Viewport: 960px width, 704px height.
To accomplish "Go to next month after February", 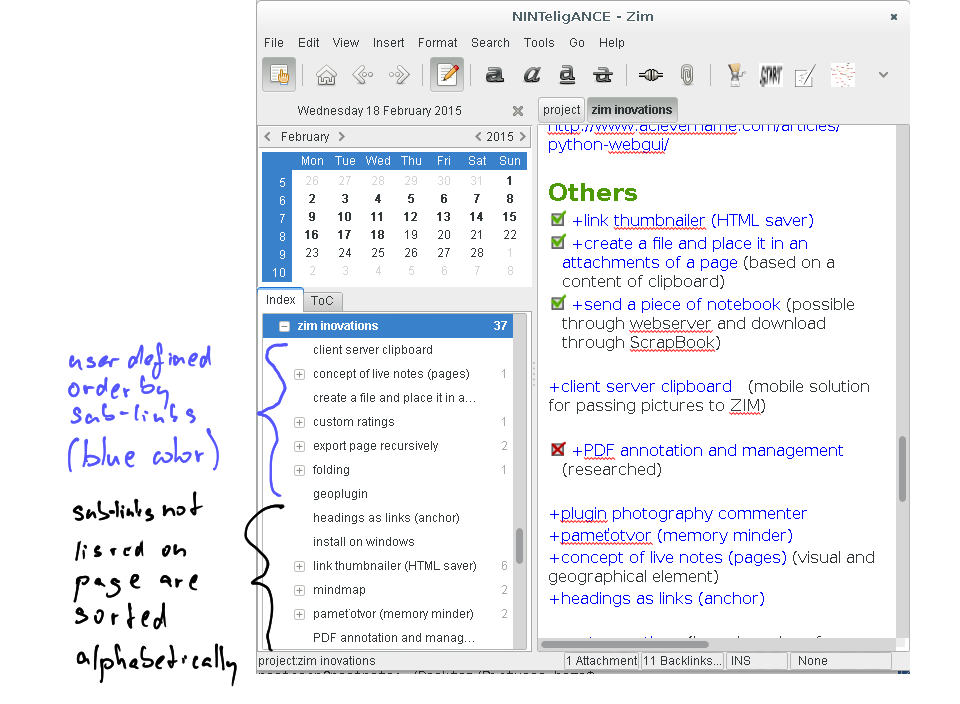I will point(342,137).
